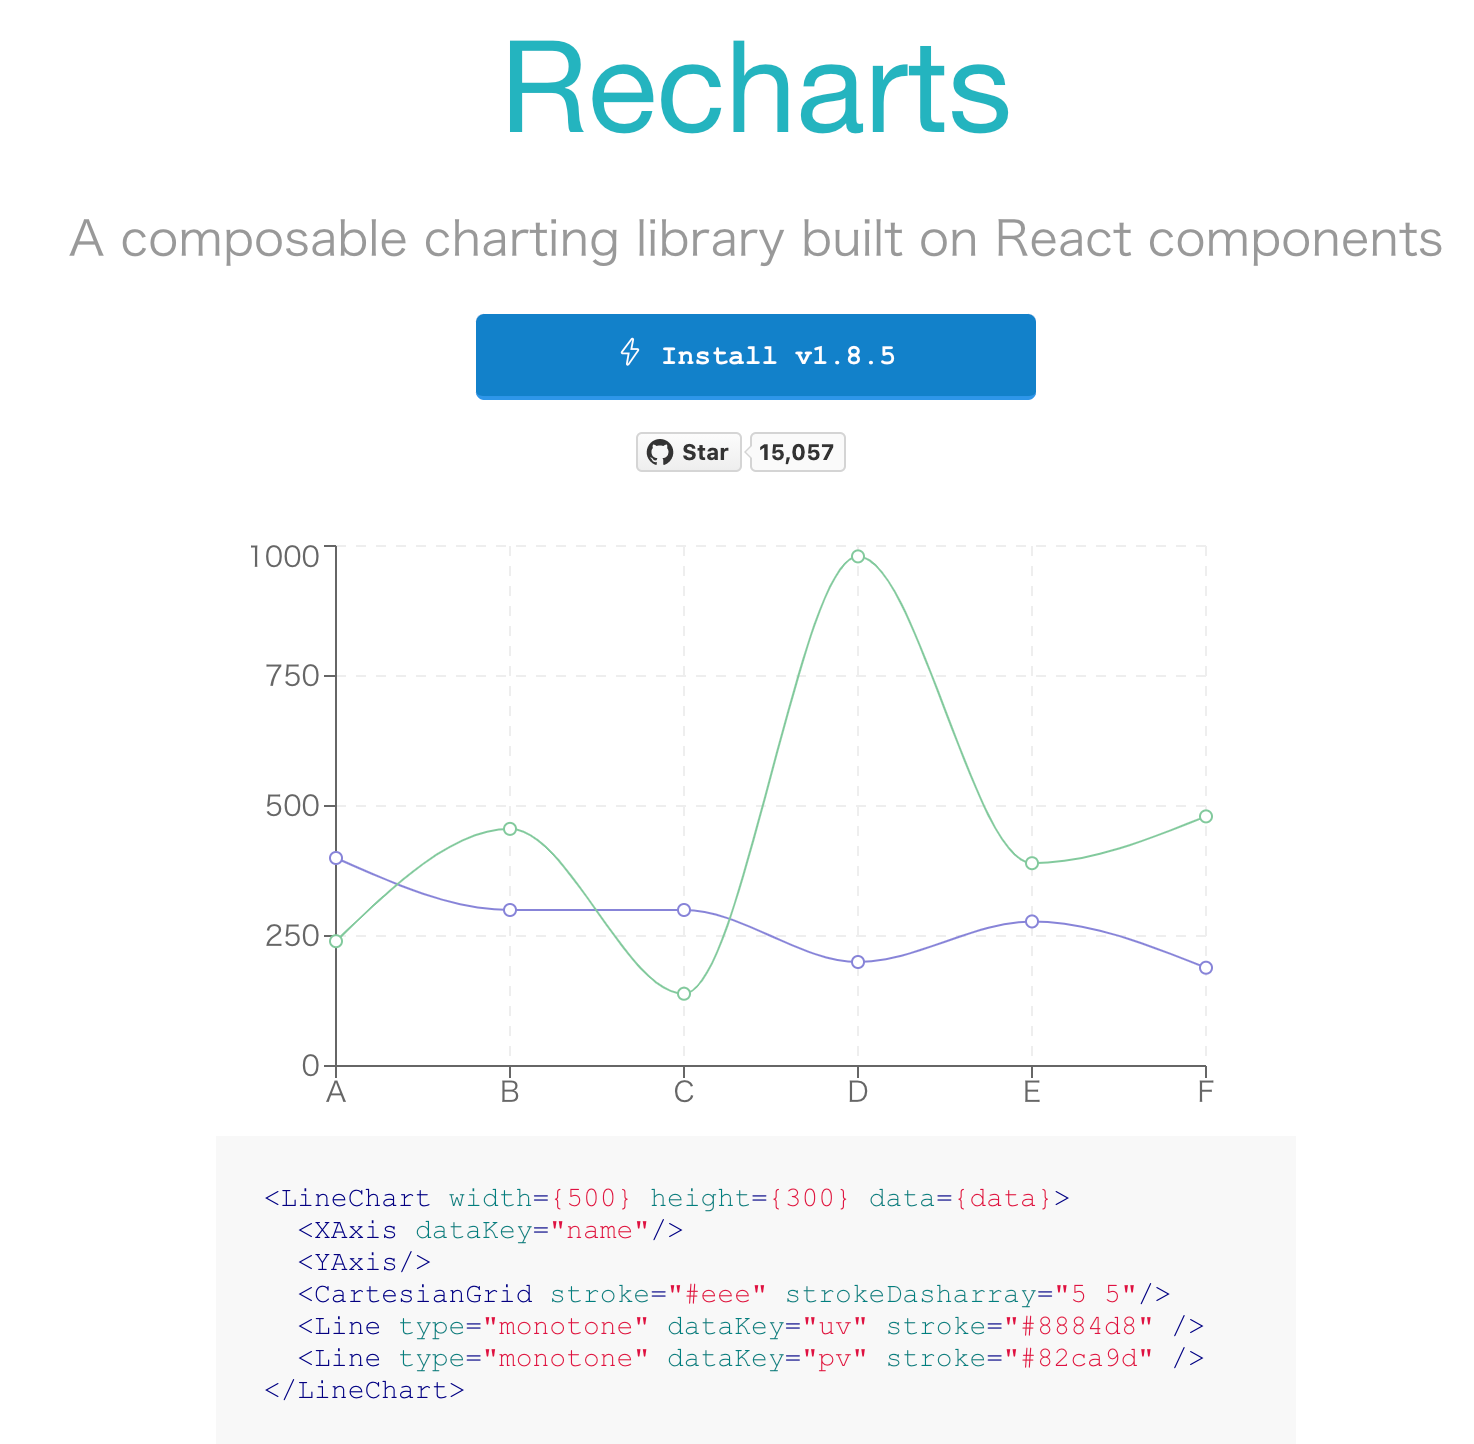Click the Install v1.8.5 button

(755, 356)
